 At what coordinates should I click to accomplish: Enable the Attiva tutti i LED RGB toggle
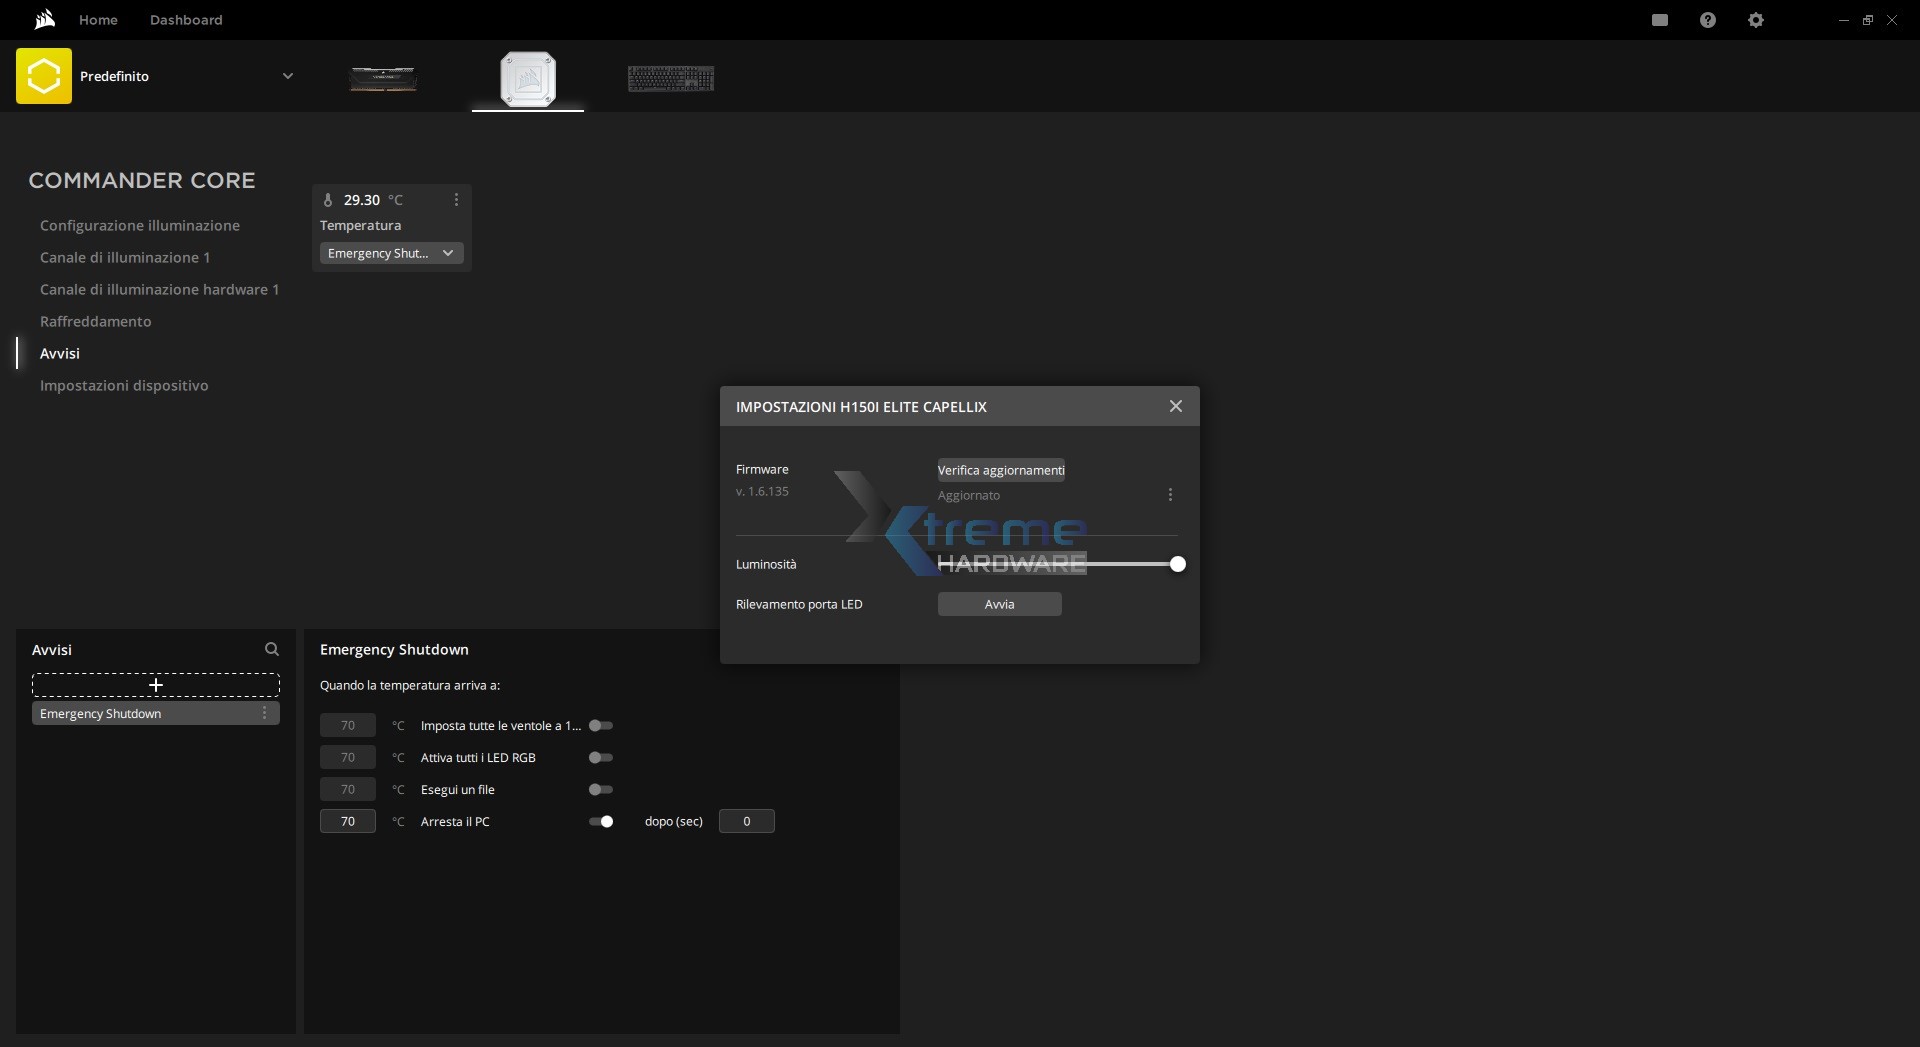tap(601, 758)
